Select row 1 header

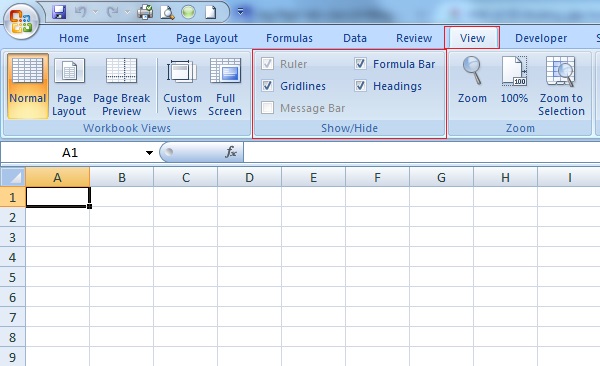click(13, 197)
